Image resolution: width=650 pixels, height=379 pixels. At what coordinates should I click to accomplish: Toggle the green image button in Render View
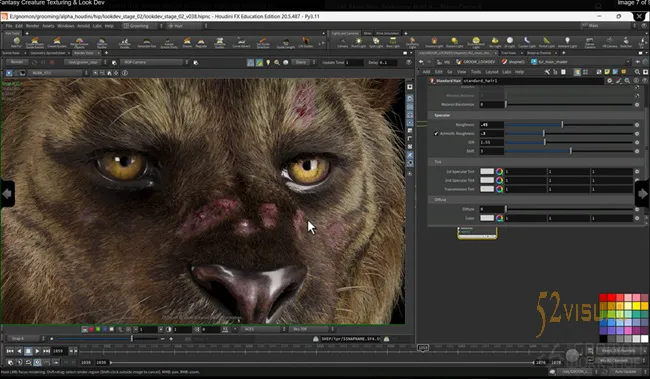click(259, 62)
